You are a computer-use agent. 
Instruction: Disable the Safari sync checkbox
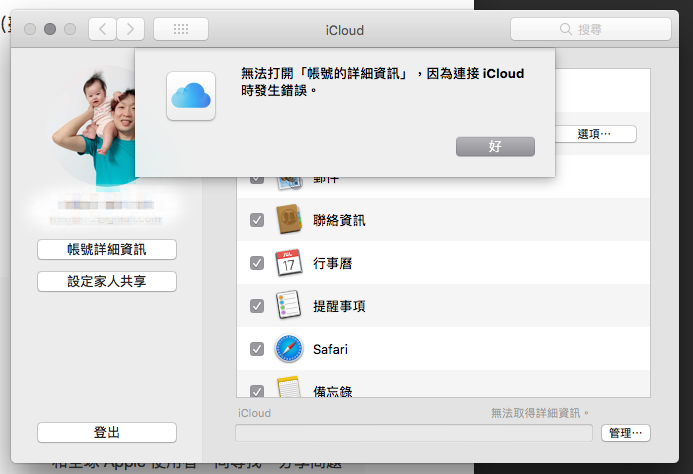point(257,349)
